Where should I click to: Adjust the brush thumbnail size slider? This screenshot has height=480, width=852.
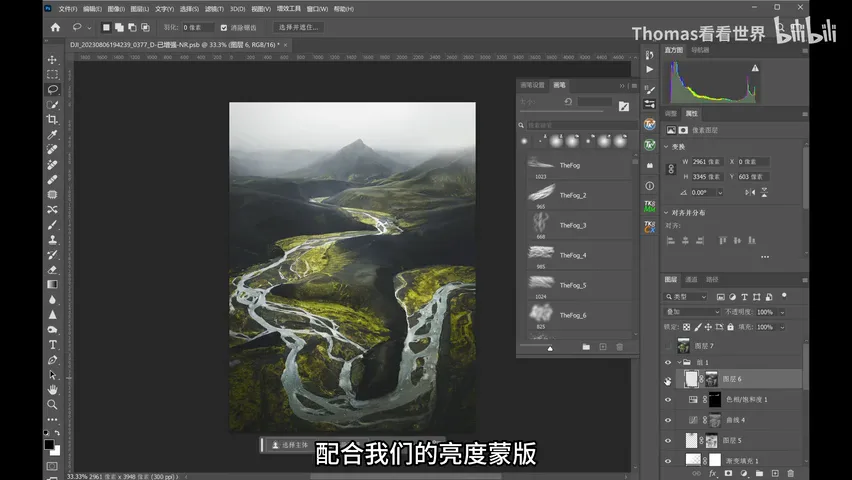549,347
